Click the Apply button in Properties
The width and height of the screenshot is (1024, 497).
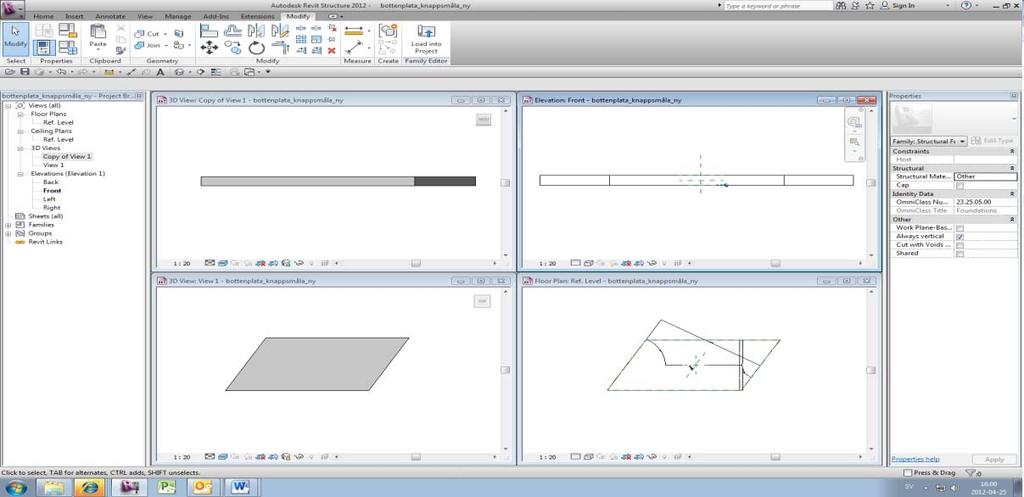(994, 459)
